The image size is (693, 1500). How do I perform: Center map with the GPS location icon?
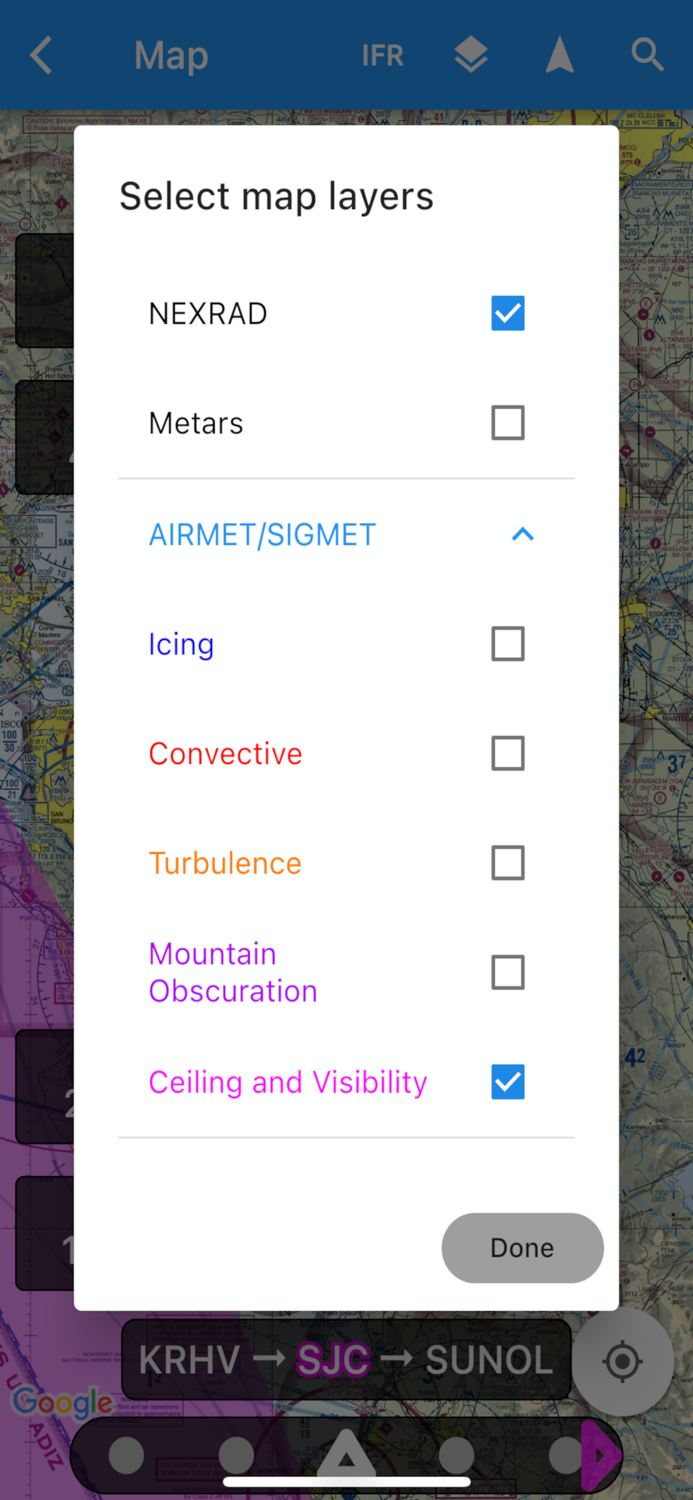point(623,1361)
